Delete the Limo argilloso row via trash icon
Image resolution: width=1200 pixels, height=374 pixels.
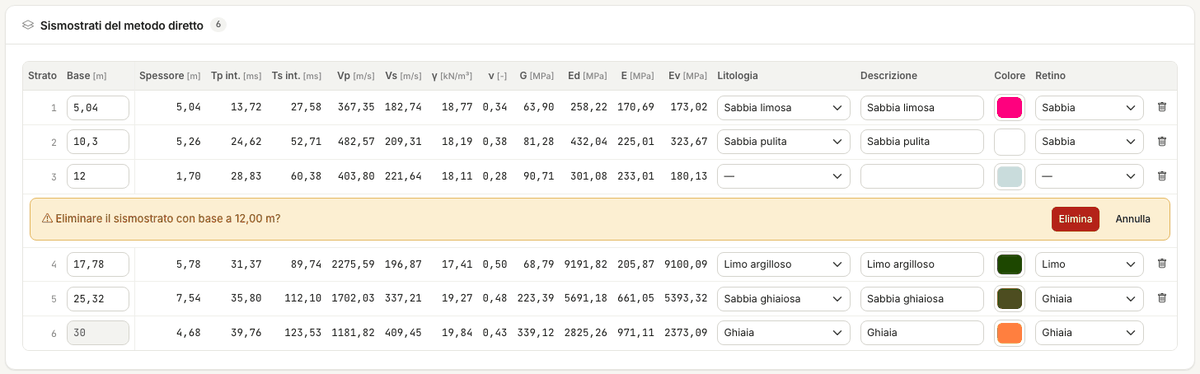click(x=1161, y=264)
